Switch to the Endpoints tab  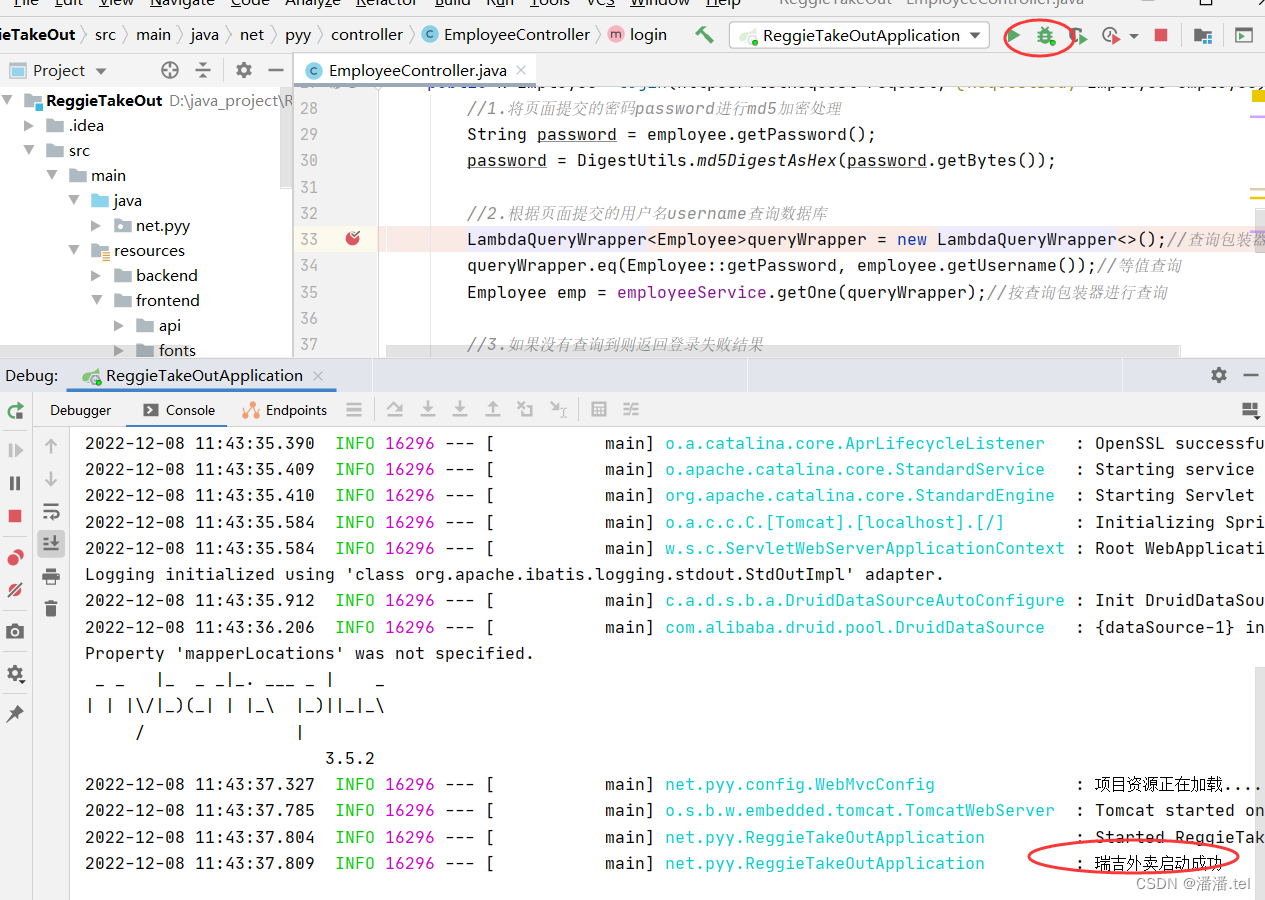click(285, 410)
